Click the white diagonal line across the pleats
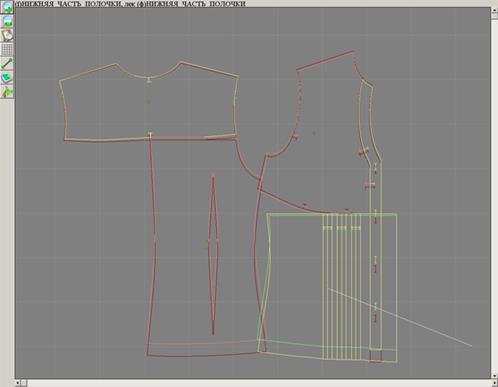Viewport: 498px width, 387px height. (x=400, y=317)
